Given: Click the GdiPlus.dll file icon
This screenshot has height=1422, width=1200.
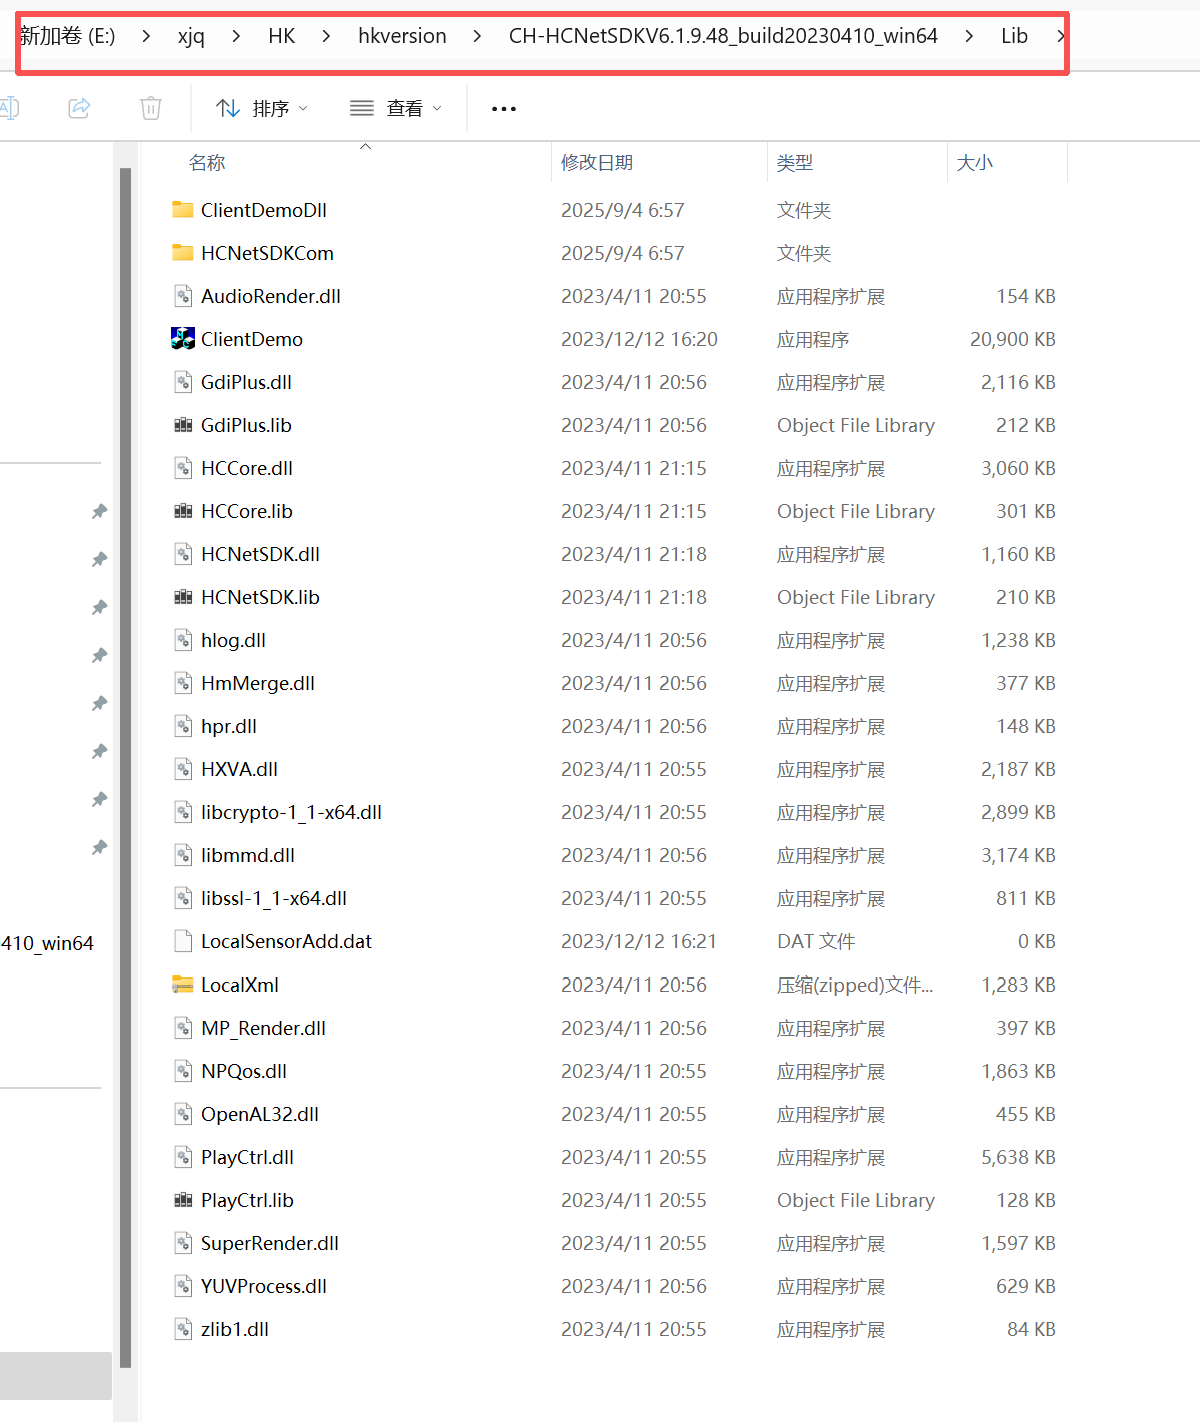Looking at the screenshot, I should [183, 382].
